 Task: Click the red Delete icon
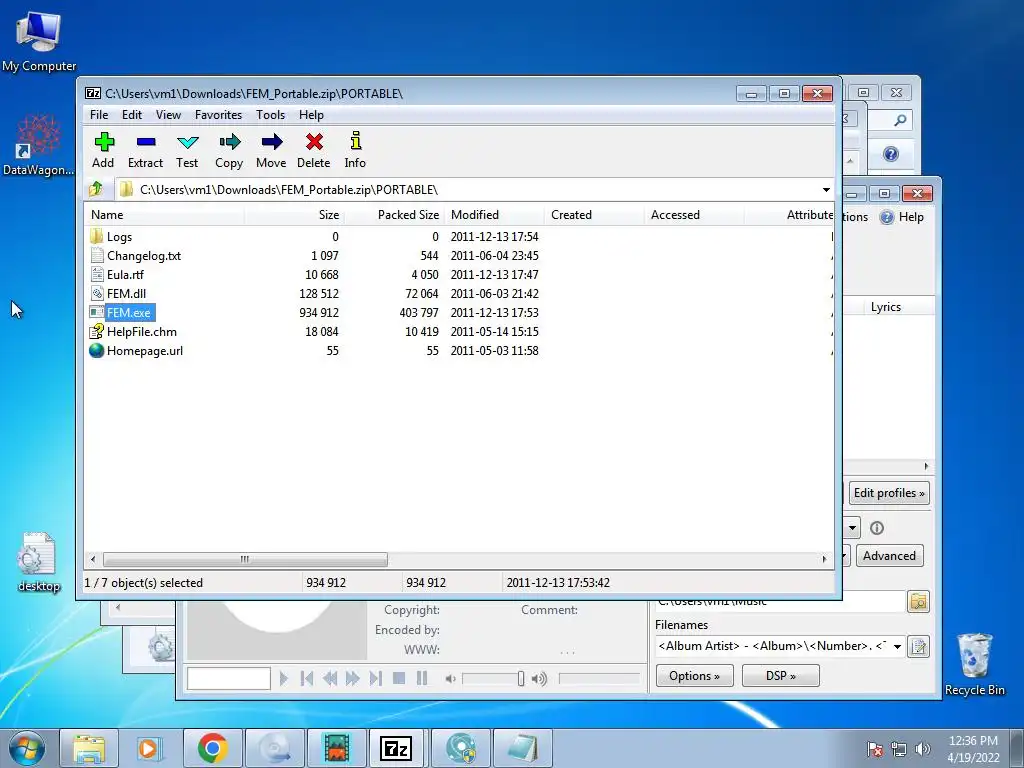[313, 150]
